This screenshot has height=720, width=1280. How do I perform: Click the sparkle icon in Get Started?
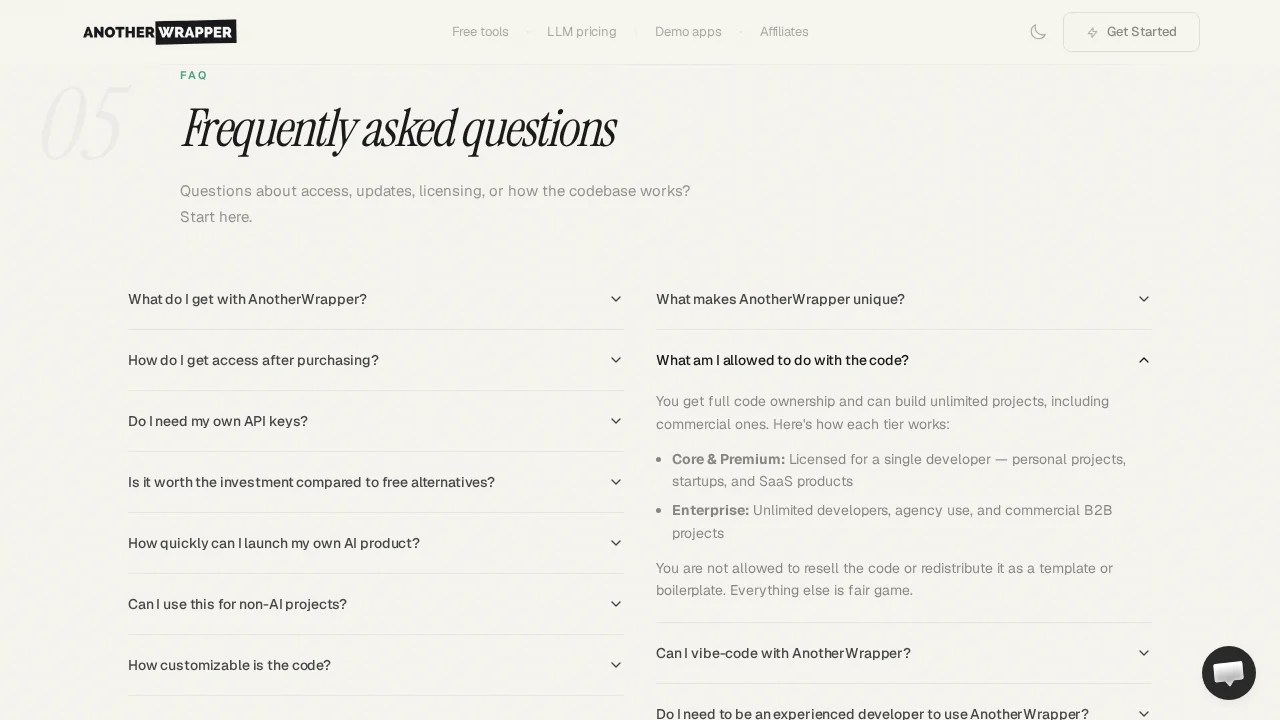pyautogui.click(x=1093, y=32)
